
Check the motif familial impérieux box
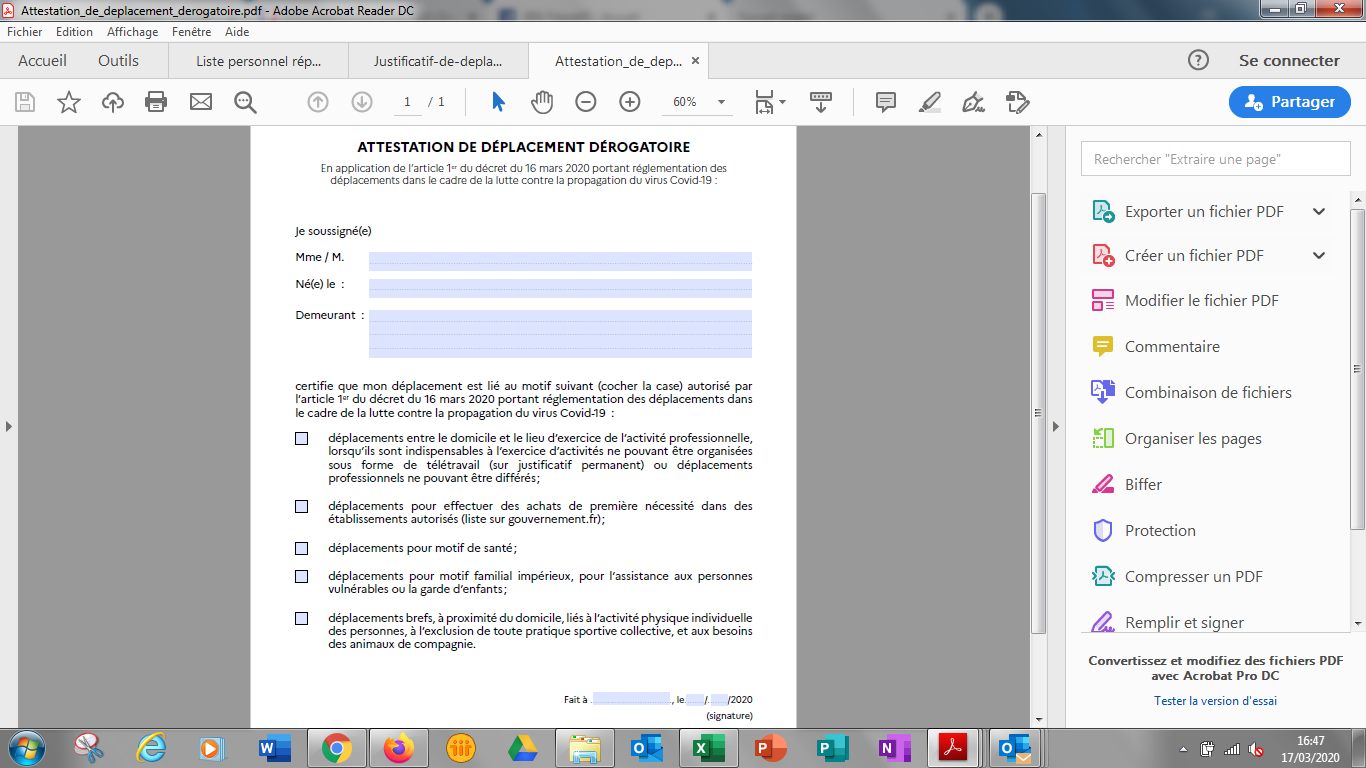[x=302, y=576]
